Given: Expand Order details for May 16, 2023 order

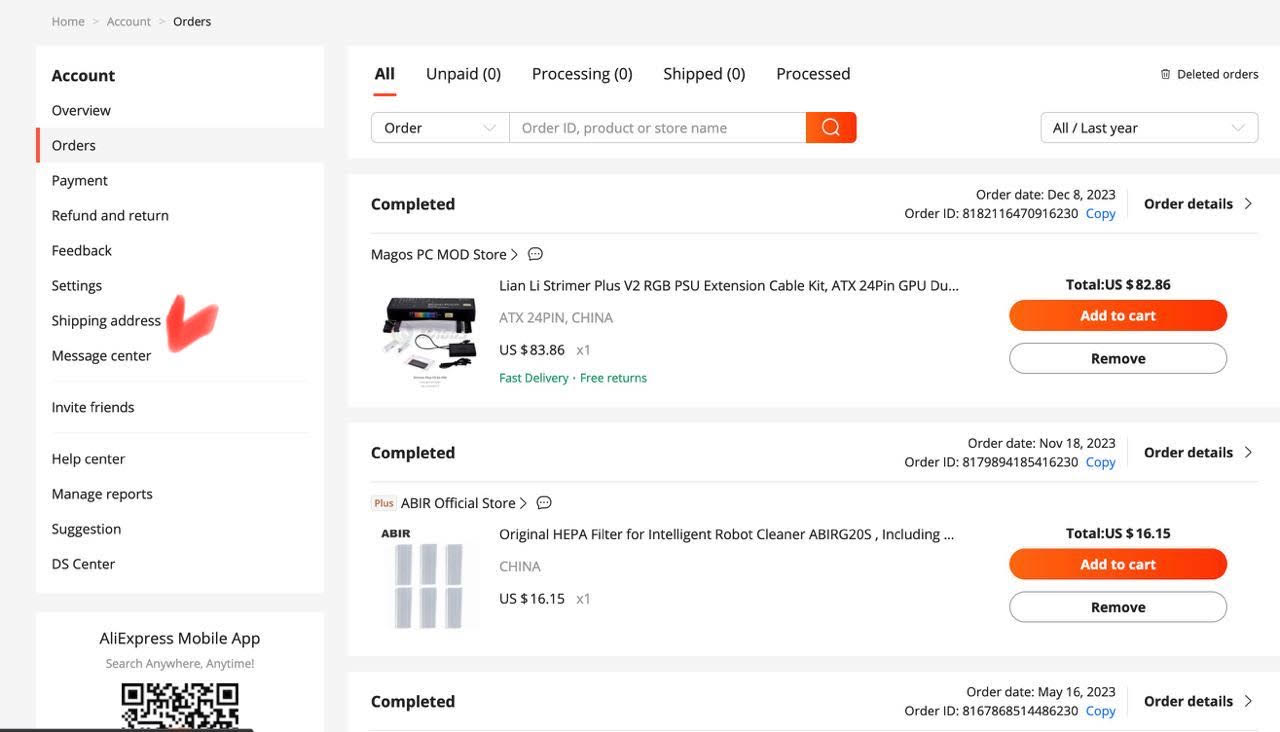Looking at the screenshot, I should tap(1198, 701).
